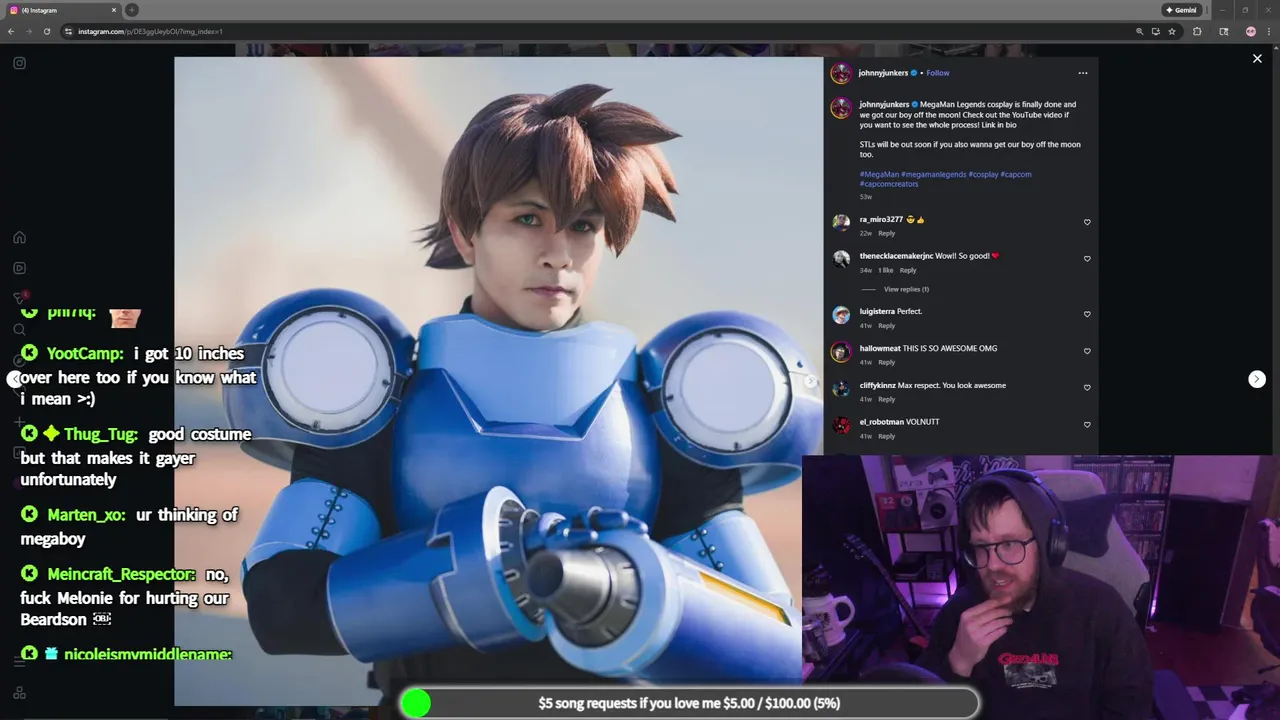Open the browser extensions menu

[x=1197, y=31]
